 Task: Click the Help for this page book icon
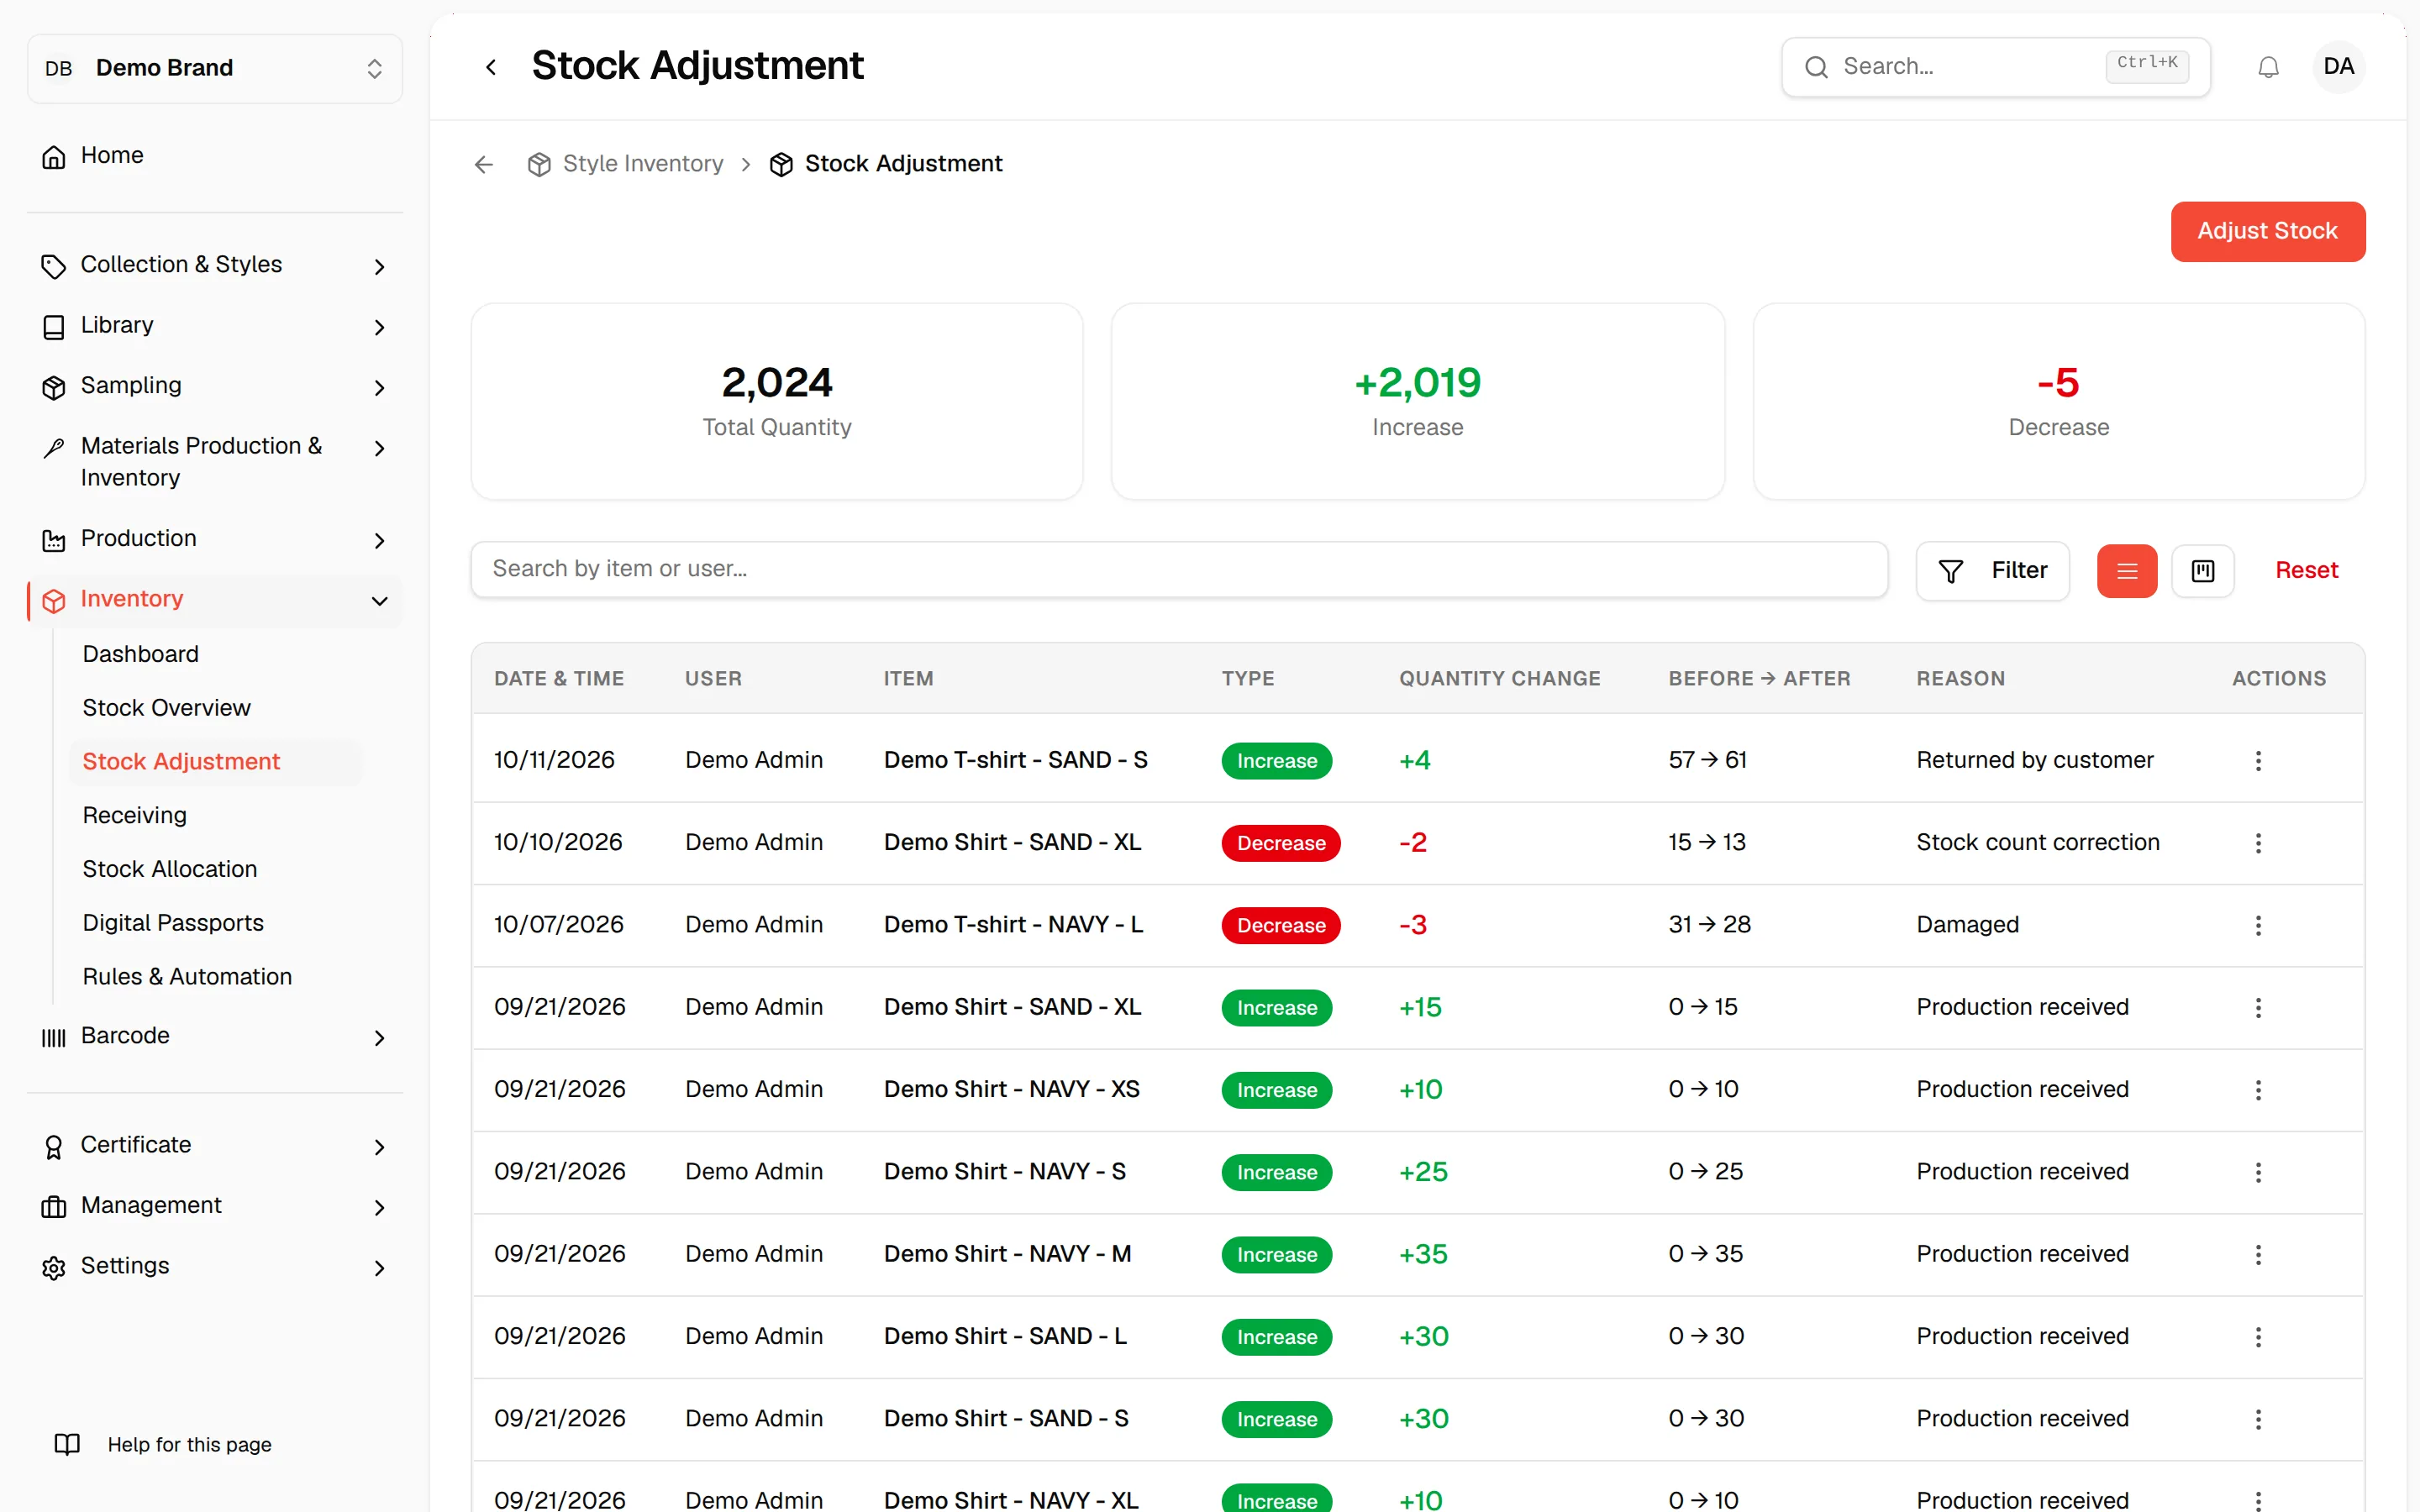(x=67, y=1444)
